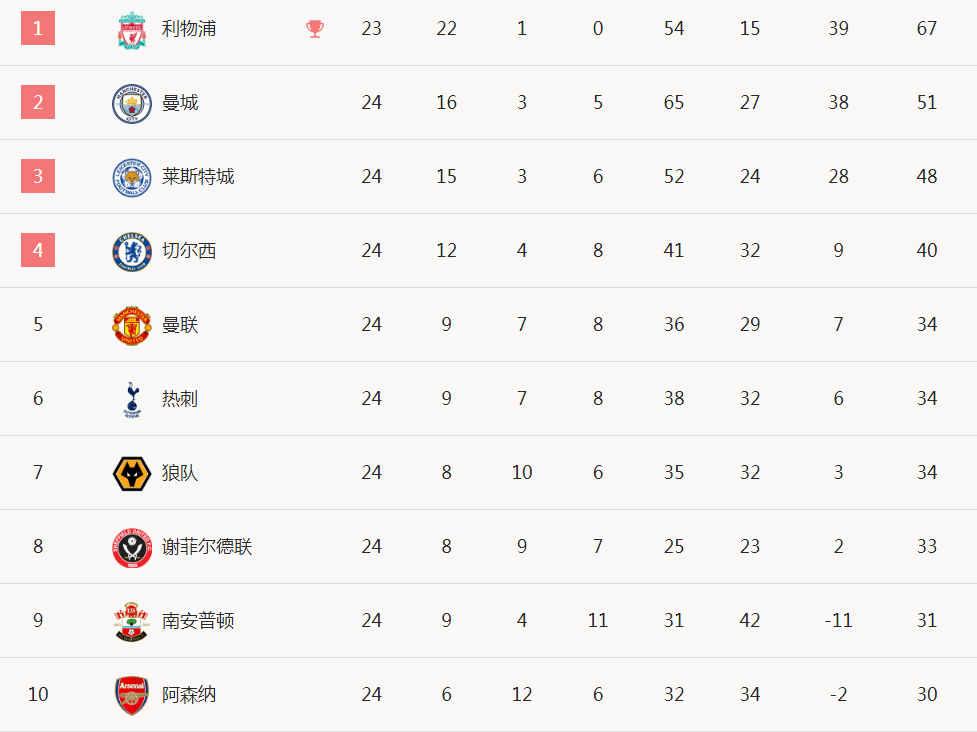Click the Southampton club crest icon
The width and height of the screenshot is (977, 732).
point(131,621)
